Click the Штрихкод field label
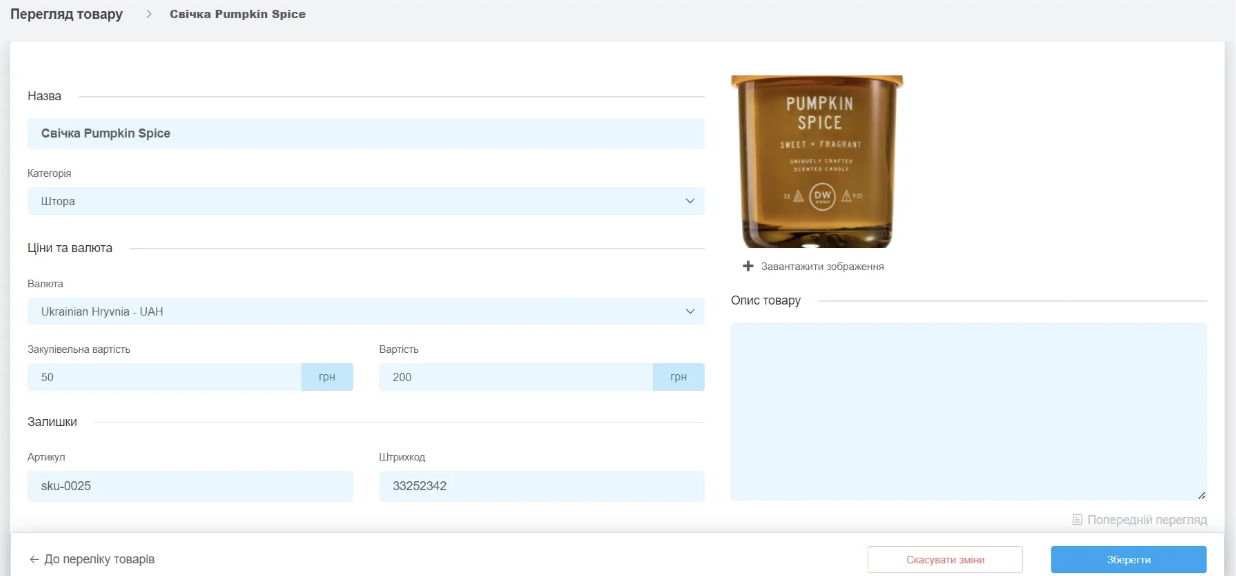This screenshot has width=1236, height=576. 402,457
